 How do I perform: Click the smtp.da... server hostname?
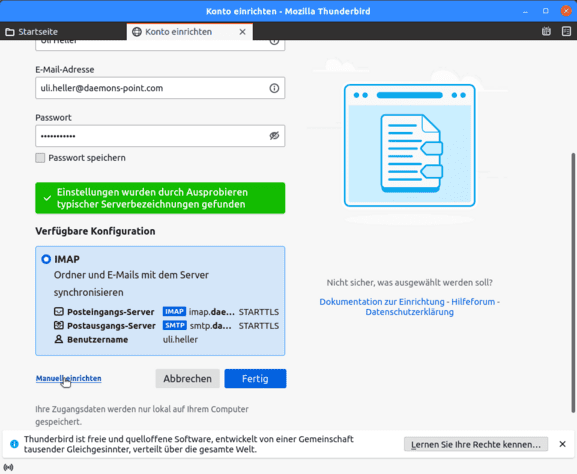pos(210,326)
